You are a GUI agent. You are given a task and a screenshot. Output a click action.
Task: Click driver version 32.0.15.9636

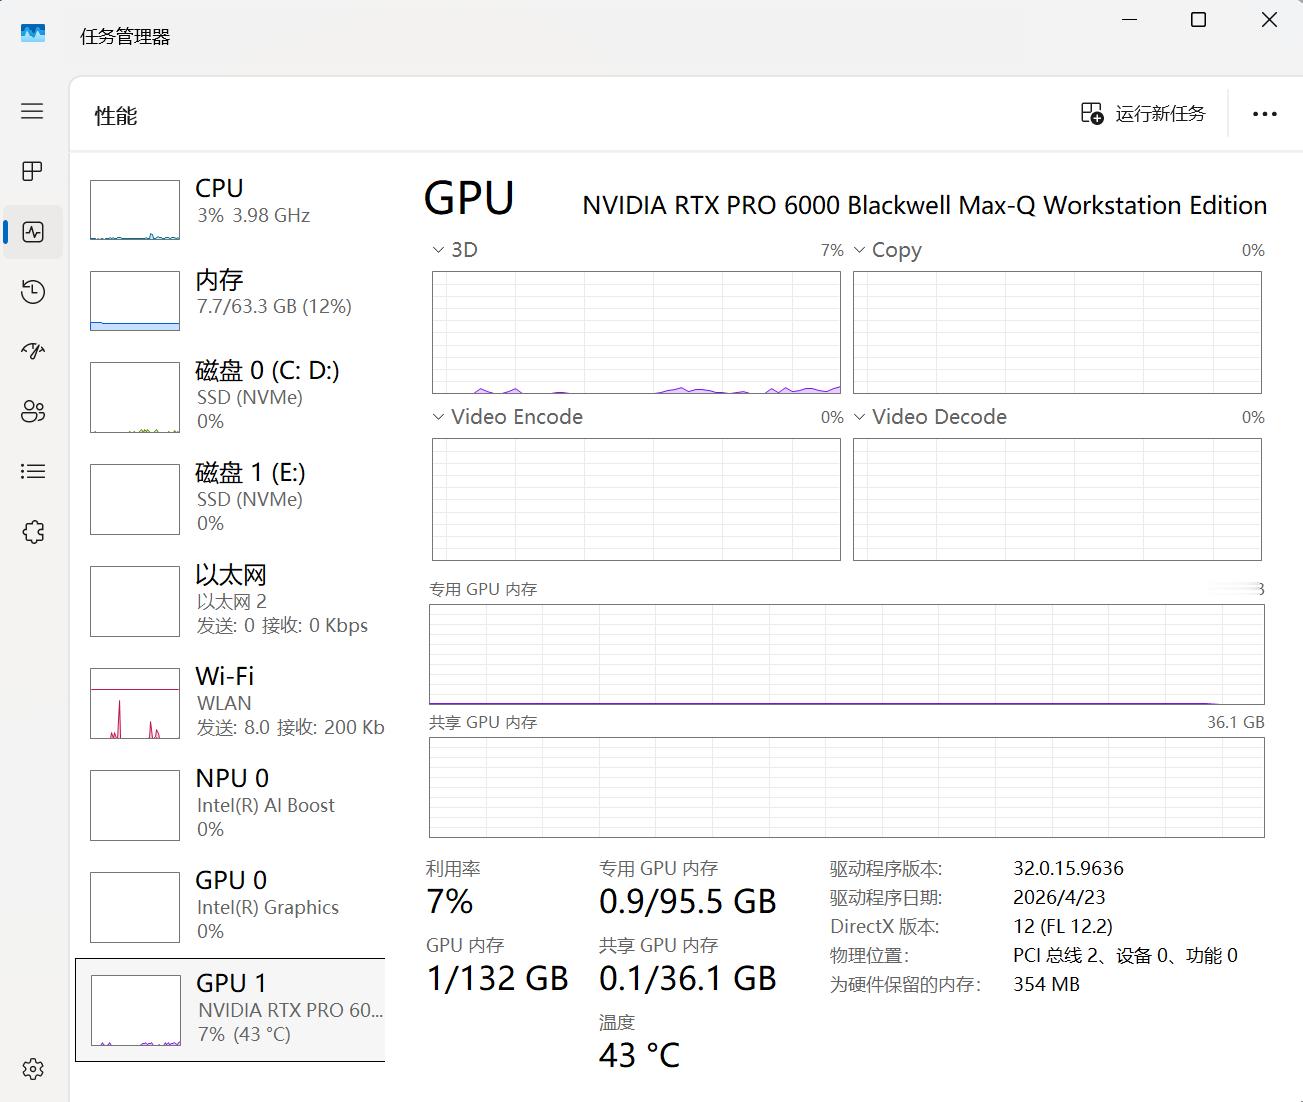tap(1068, 868)
